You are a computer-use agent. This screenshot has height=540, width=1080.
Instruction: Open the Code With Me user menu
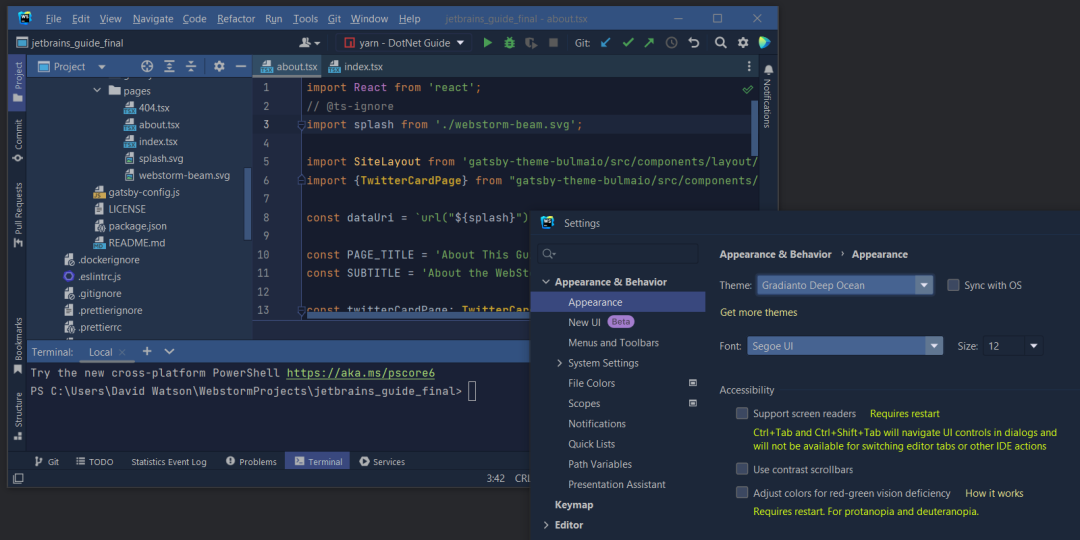pyautogui.click(x=309, y=43)
